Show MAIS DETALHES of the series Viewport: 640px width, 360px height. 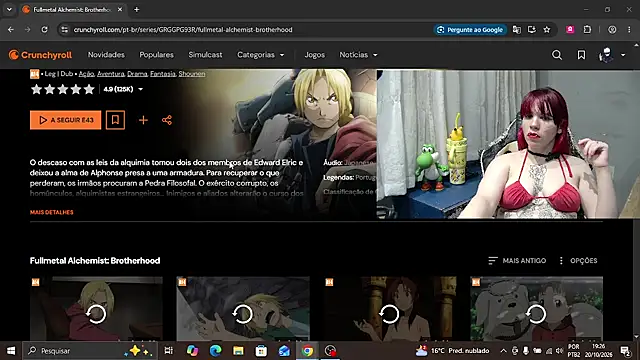(x=51, y=212)
